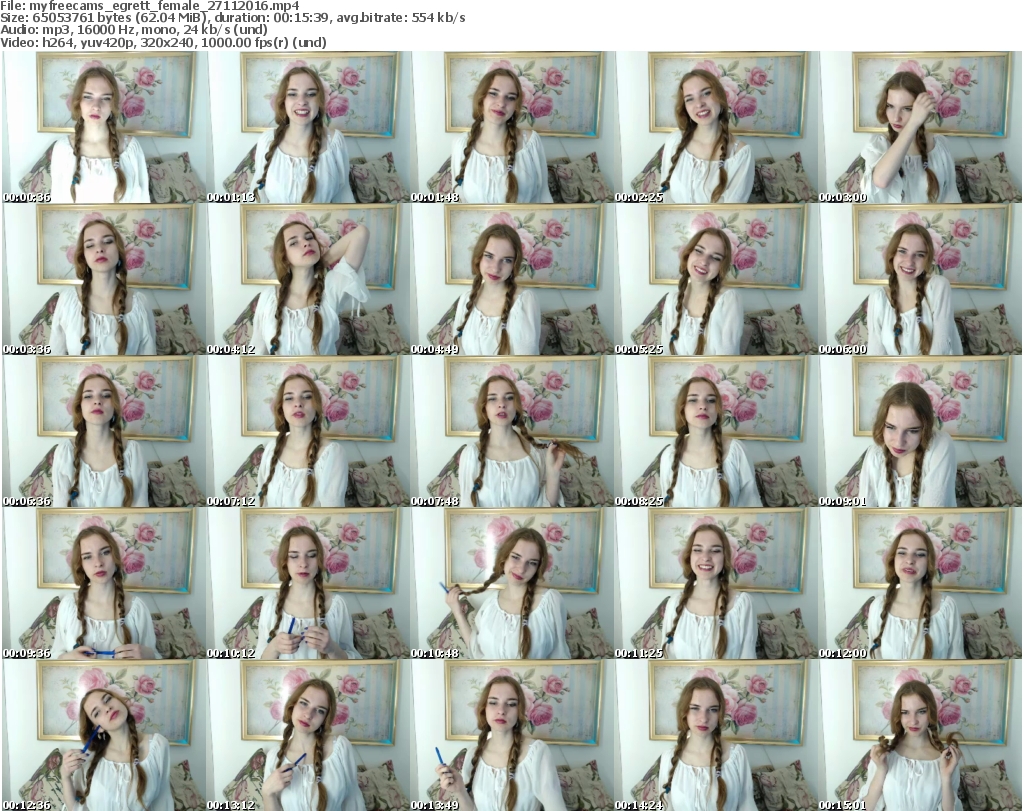Click the 00:03:00 frame thumbnail
Screen dimensions: 1024x811
click(x=920, y=127)
